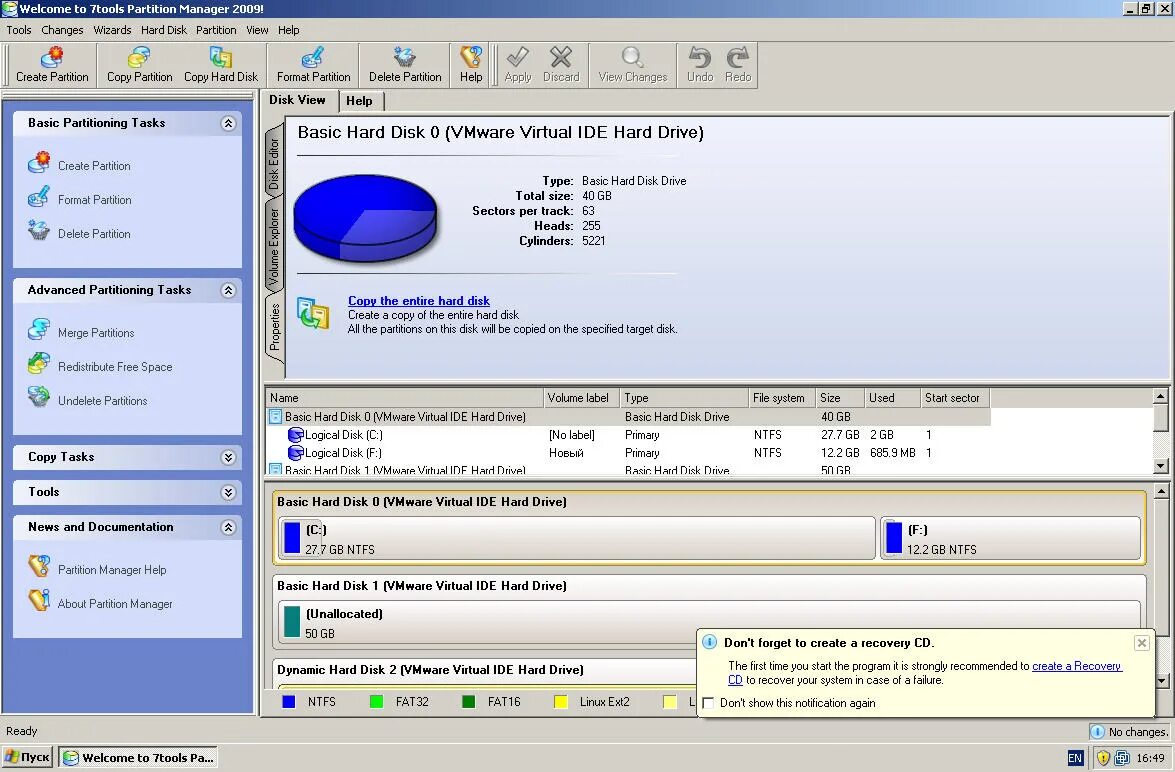The image size is (1175, 772).
Task: Open the Hard Disk menu
Action: (x=163, y=30)
